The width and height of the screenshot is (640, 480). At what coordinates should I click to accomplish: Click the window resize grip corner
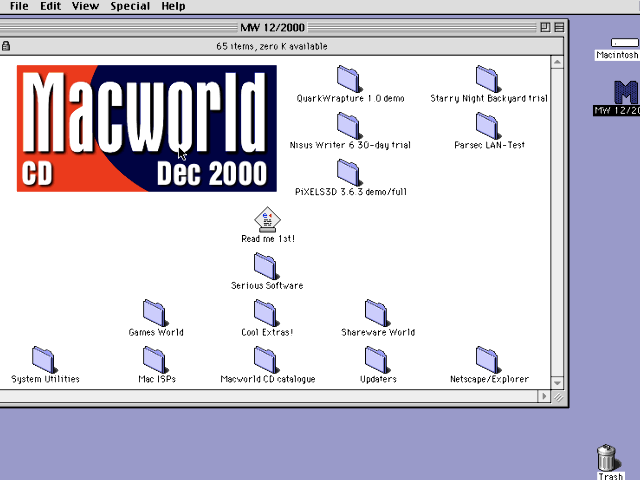[558, 397]
